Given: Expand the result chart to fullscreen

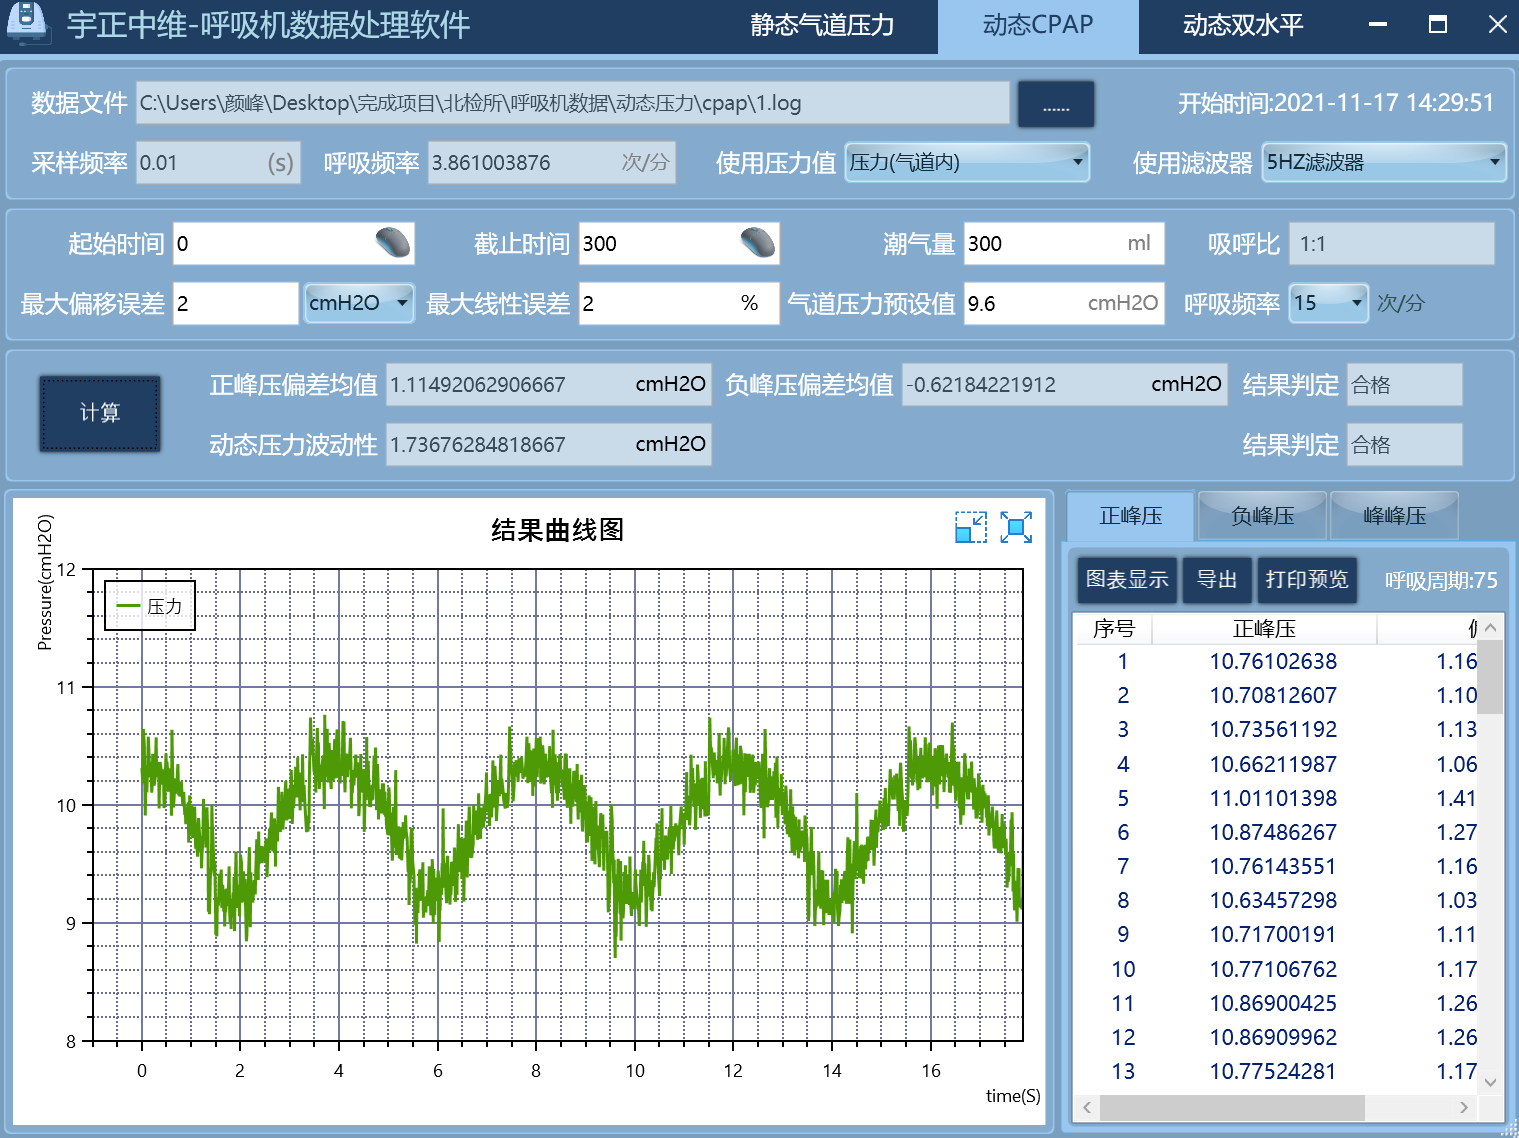Looking at the screenshot, I should pyautogui.click(x=1016, y=528).
